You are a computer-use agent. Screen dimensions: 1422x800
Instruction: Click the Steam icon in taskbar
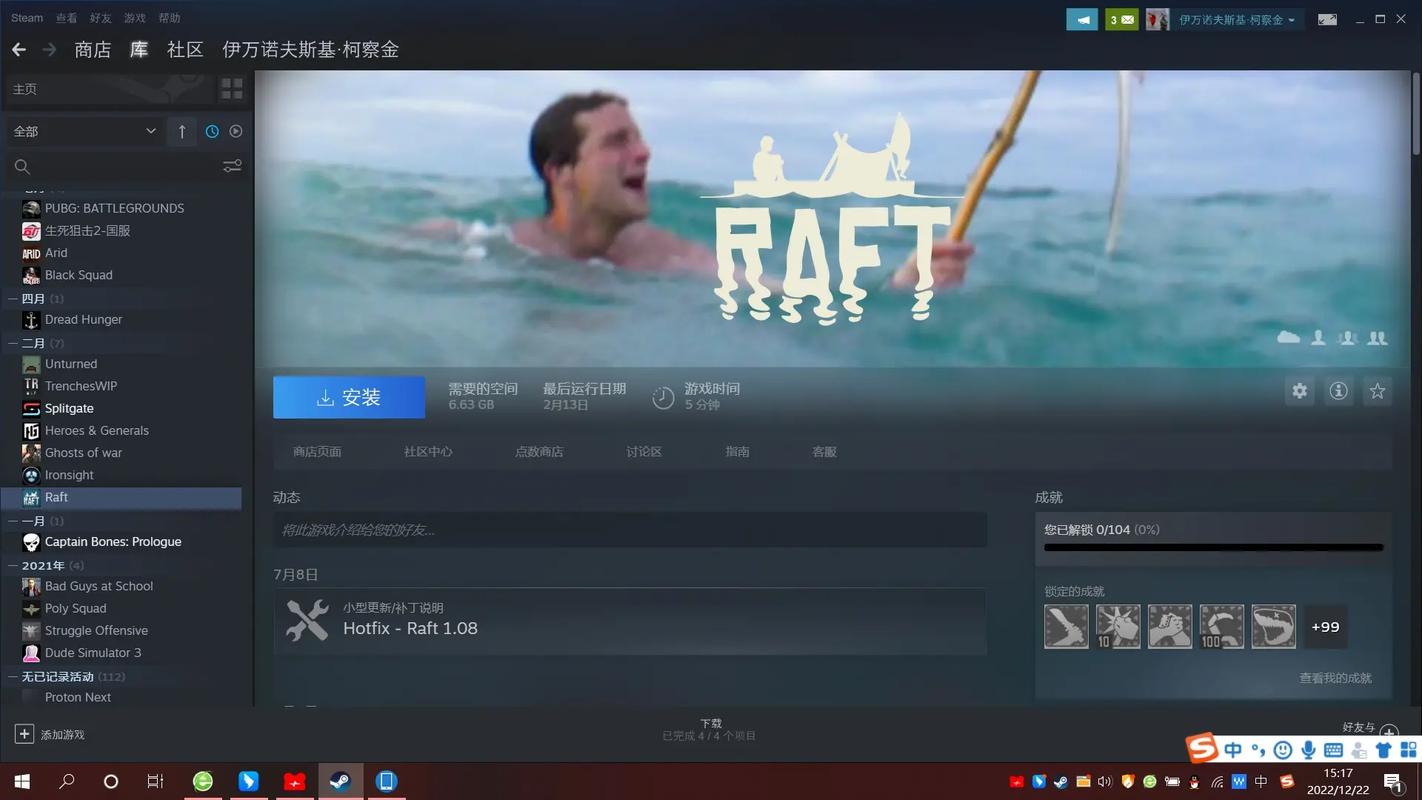coord(340,781)
